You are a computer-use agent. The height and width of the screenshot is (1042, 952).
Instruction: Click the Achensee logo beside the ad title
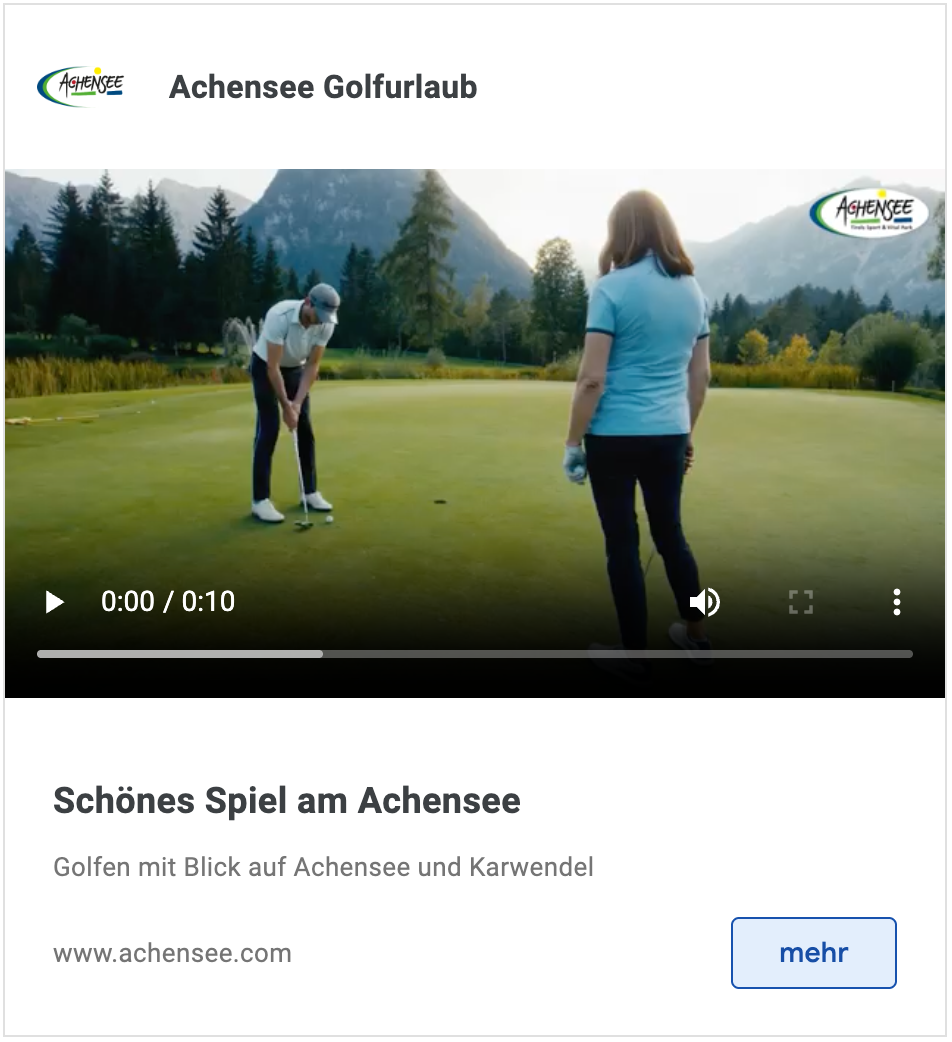click(80, 86)
